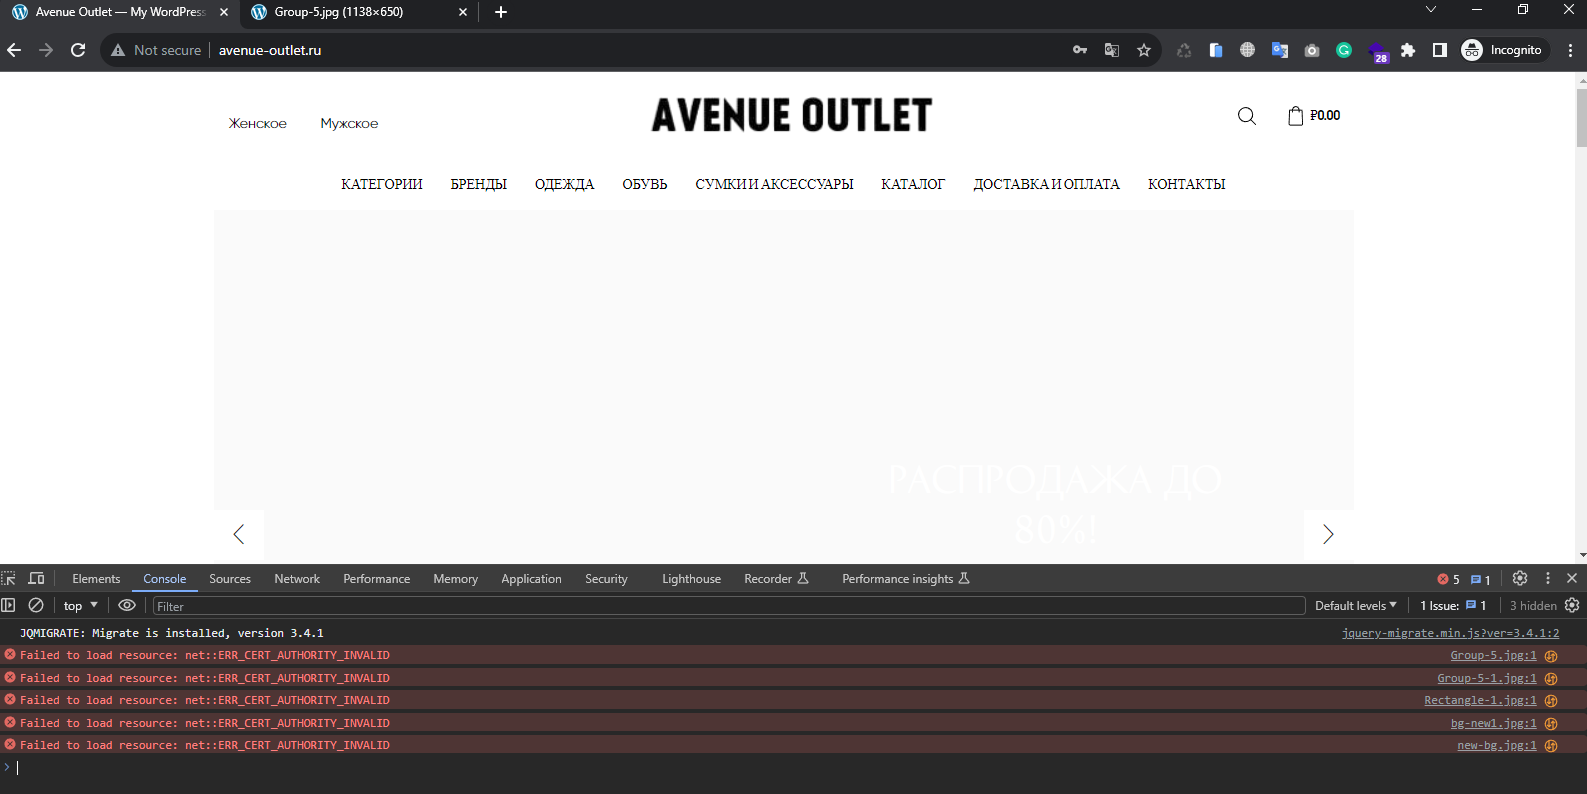Viewport: 1587px width, 794px height.
Task: Open the Network tab
Action: pyautogui.click(x=297, y=579)
